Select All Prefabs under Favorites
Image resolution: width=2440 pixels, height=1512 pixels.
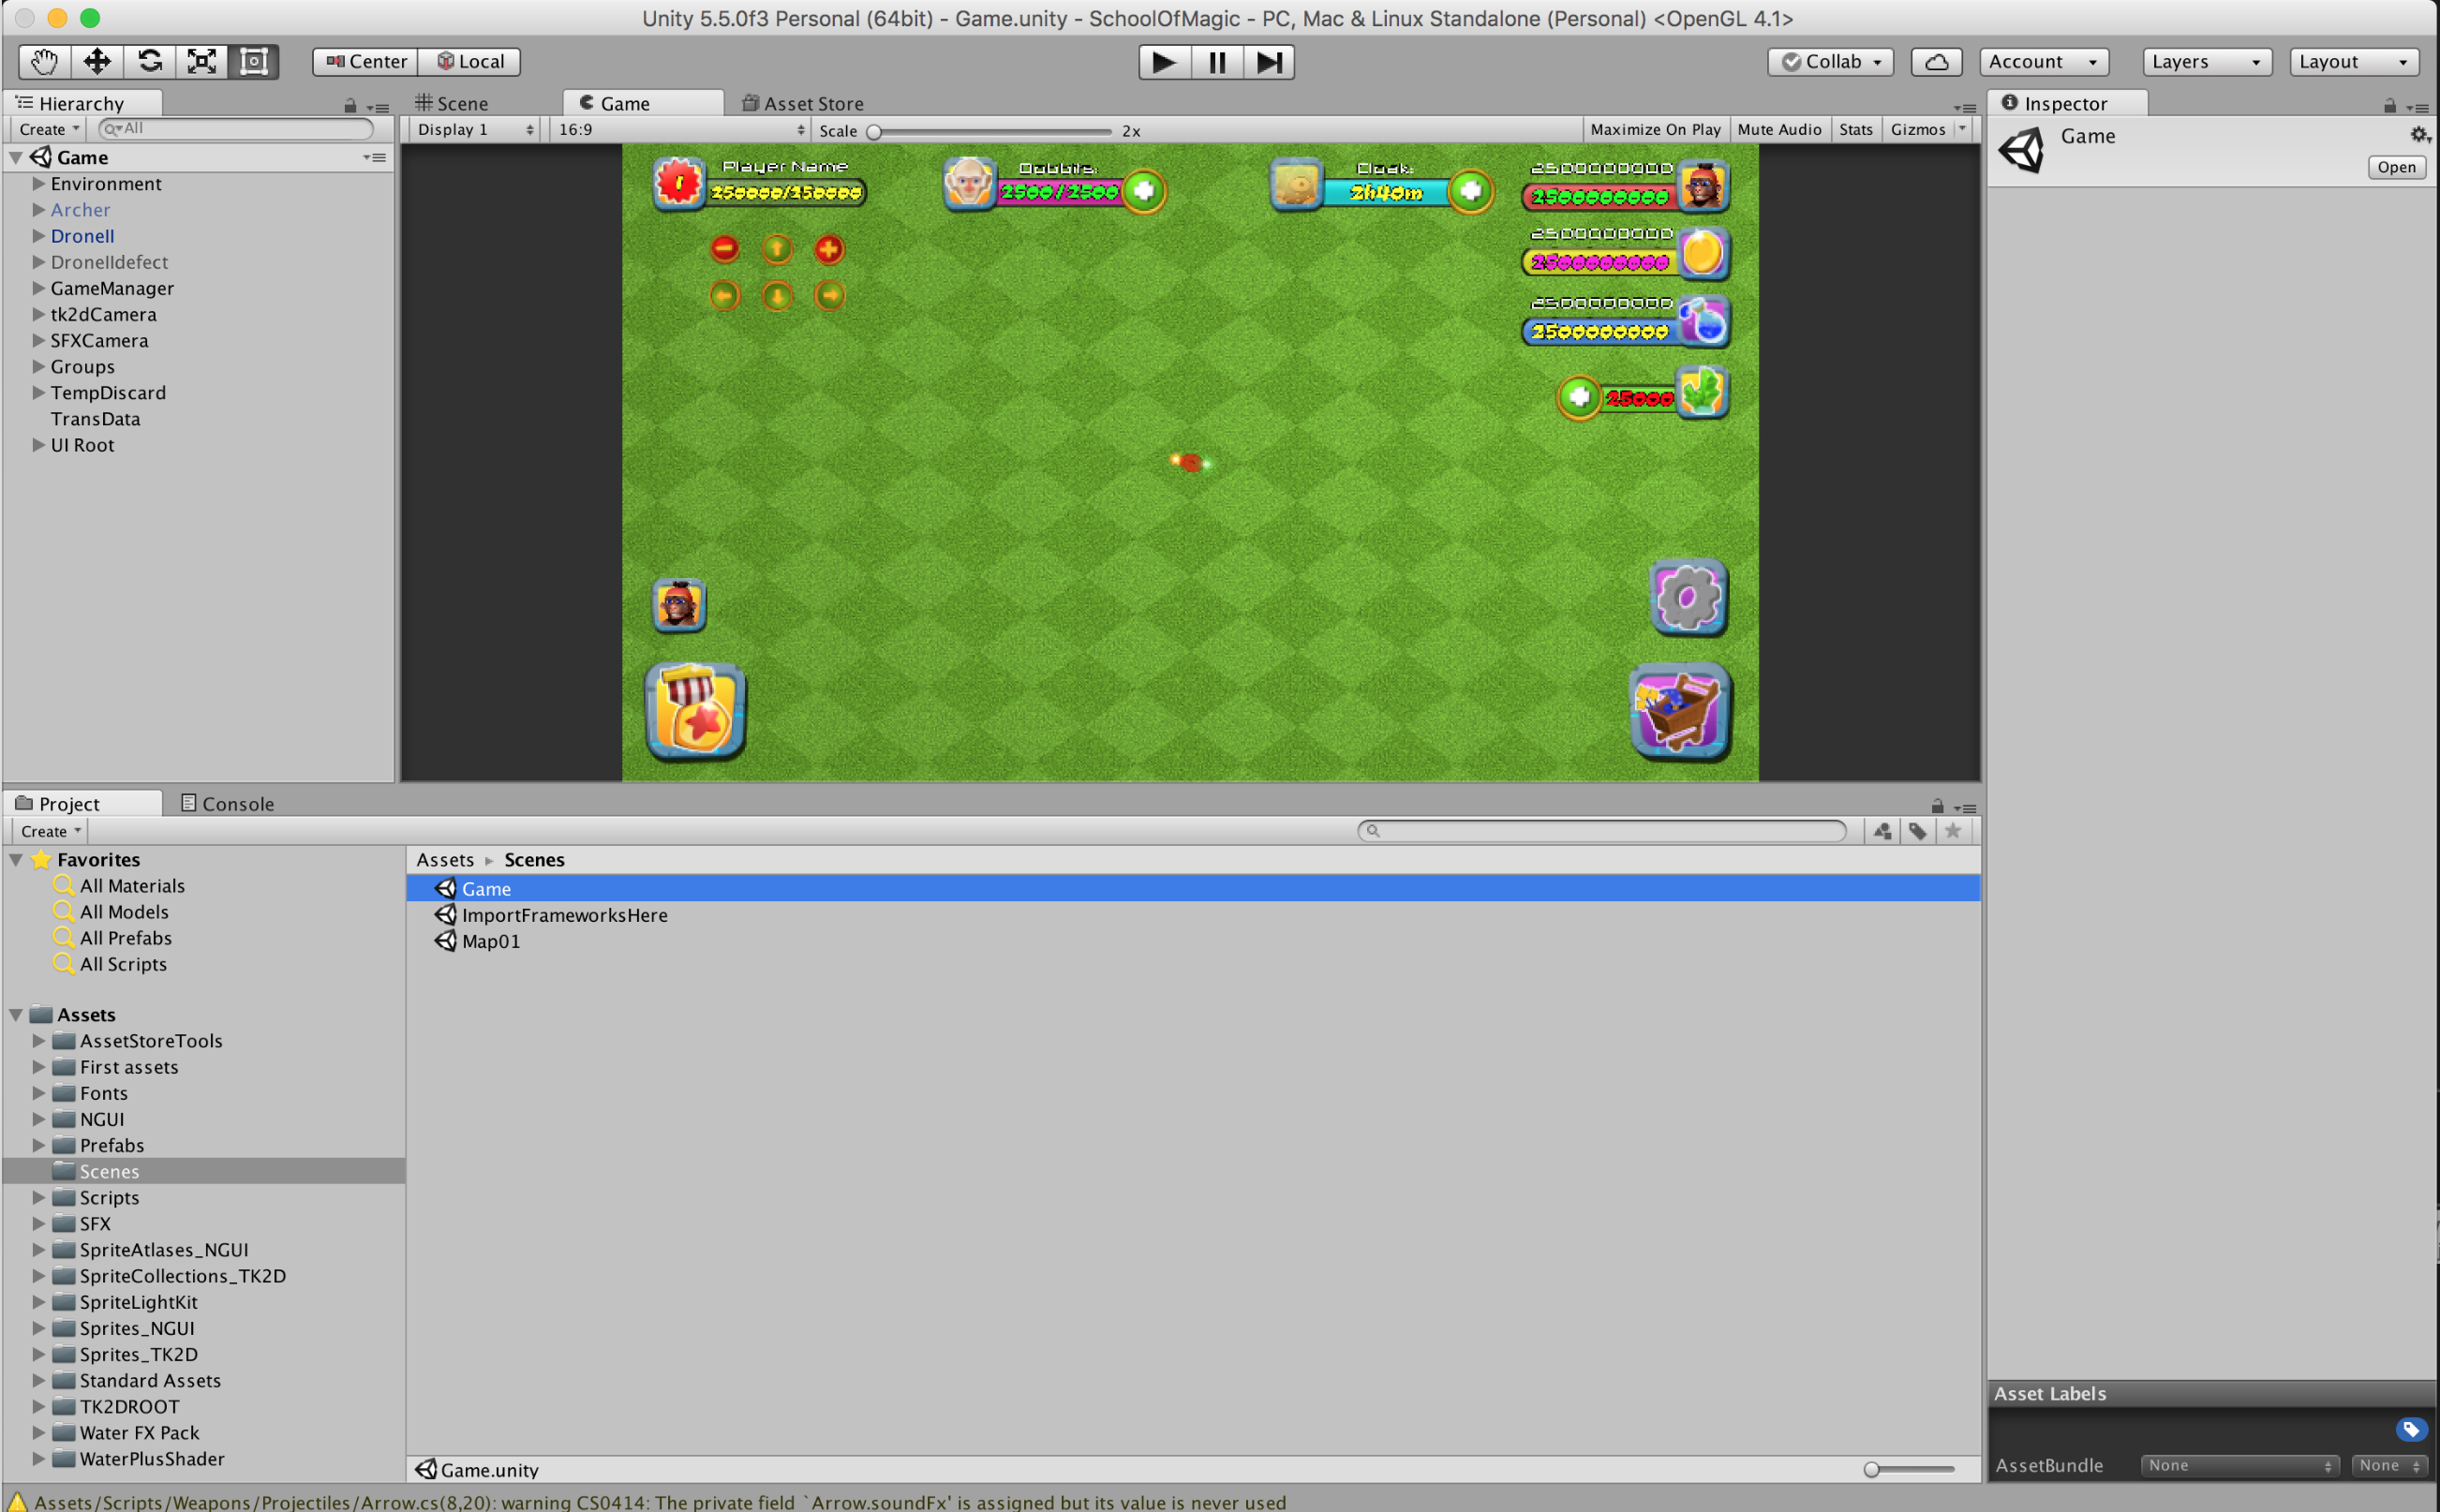126,938
